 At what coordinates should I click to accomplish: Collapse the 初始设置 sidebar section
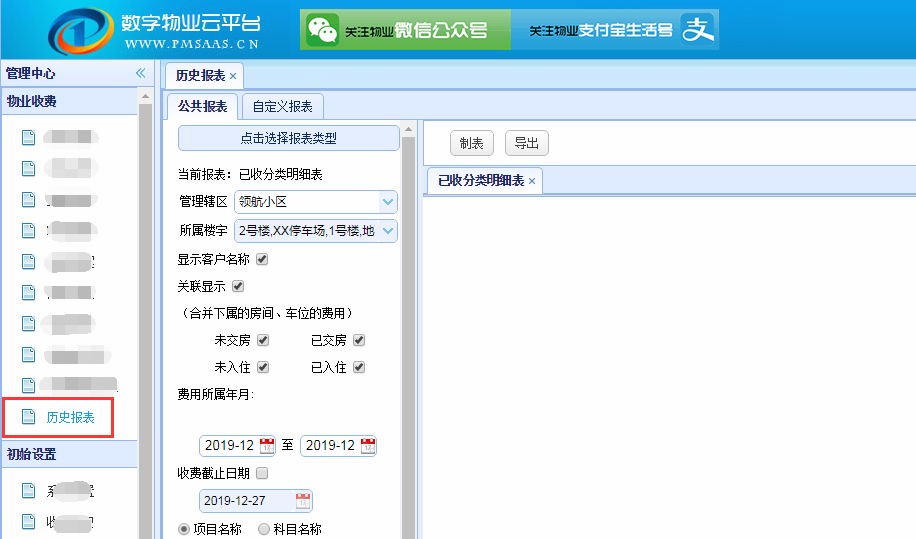[x=68, y=454]
